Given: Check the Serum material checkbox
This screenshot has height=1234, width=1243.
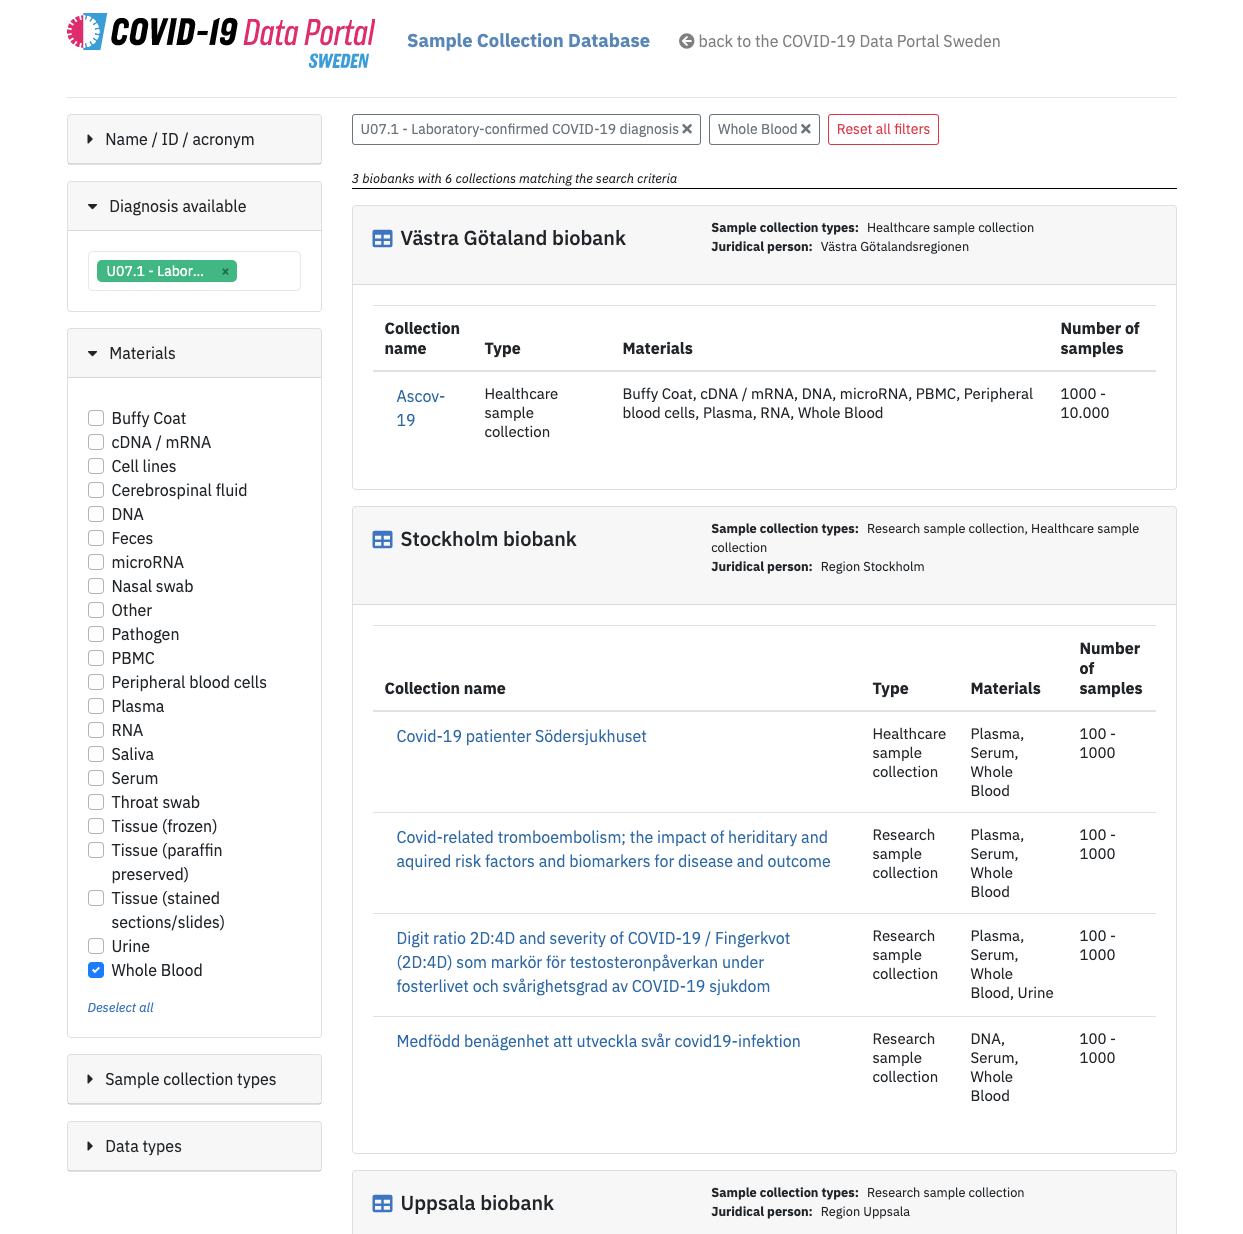Looking at the screenshot, I should 95,777.
